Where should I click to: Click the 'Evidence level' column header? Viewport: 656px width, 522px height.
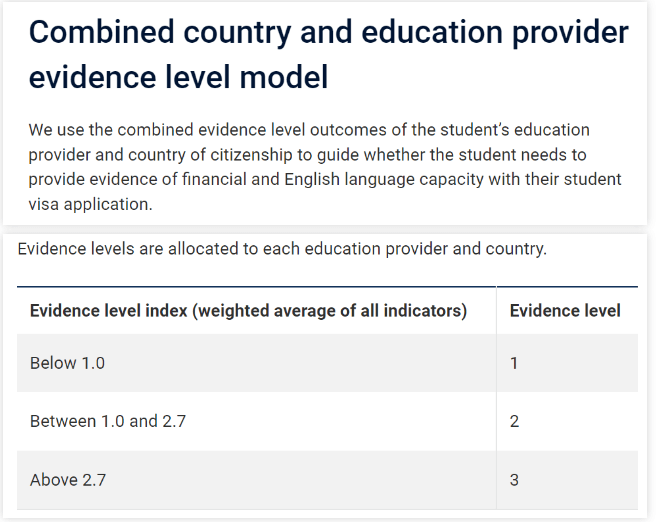tap(567, 311)
